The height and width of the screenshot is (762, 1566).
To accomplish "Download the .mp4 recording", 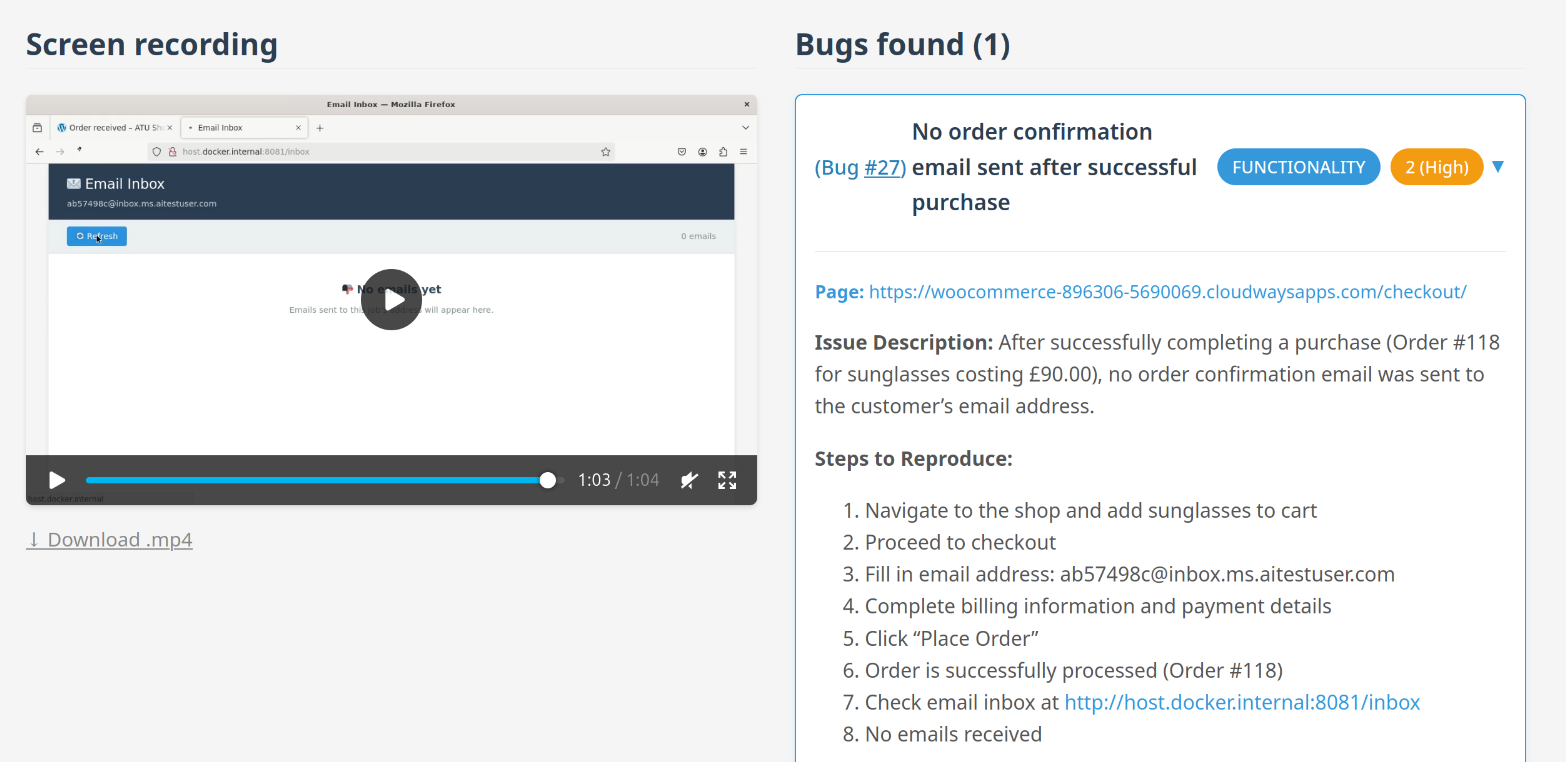I will coord(109,540).
